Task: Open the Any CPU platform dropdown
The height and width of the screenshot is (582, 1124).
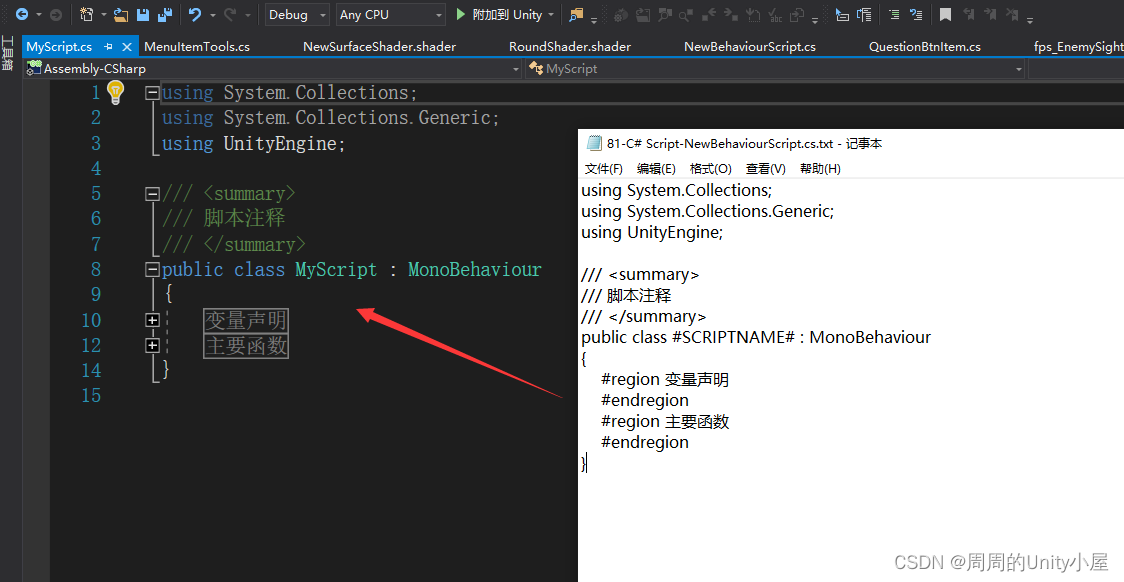Action: 391,15
